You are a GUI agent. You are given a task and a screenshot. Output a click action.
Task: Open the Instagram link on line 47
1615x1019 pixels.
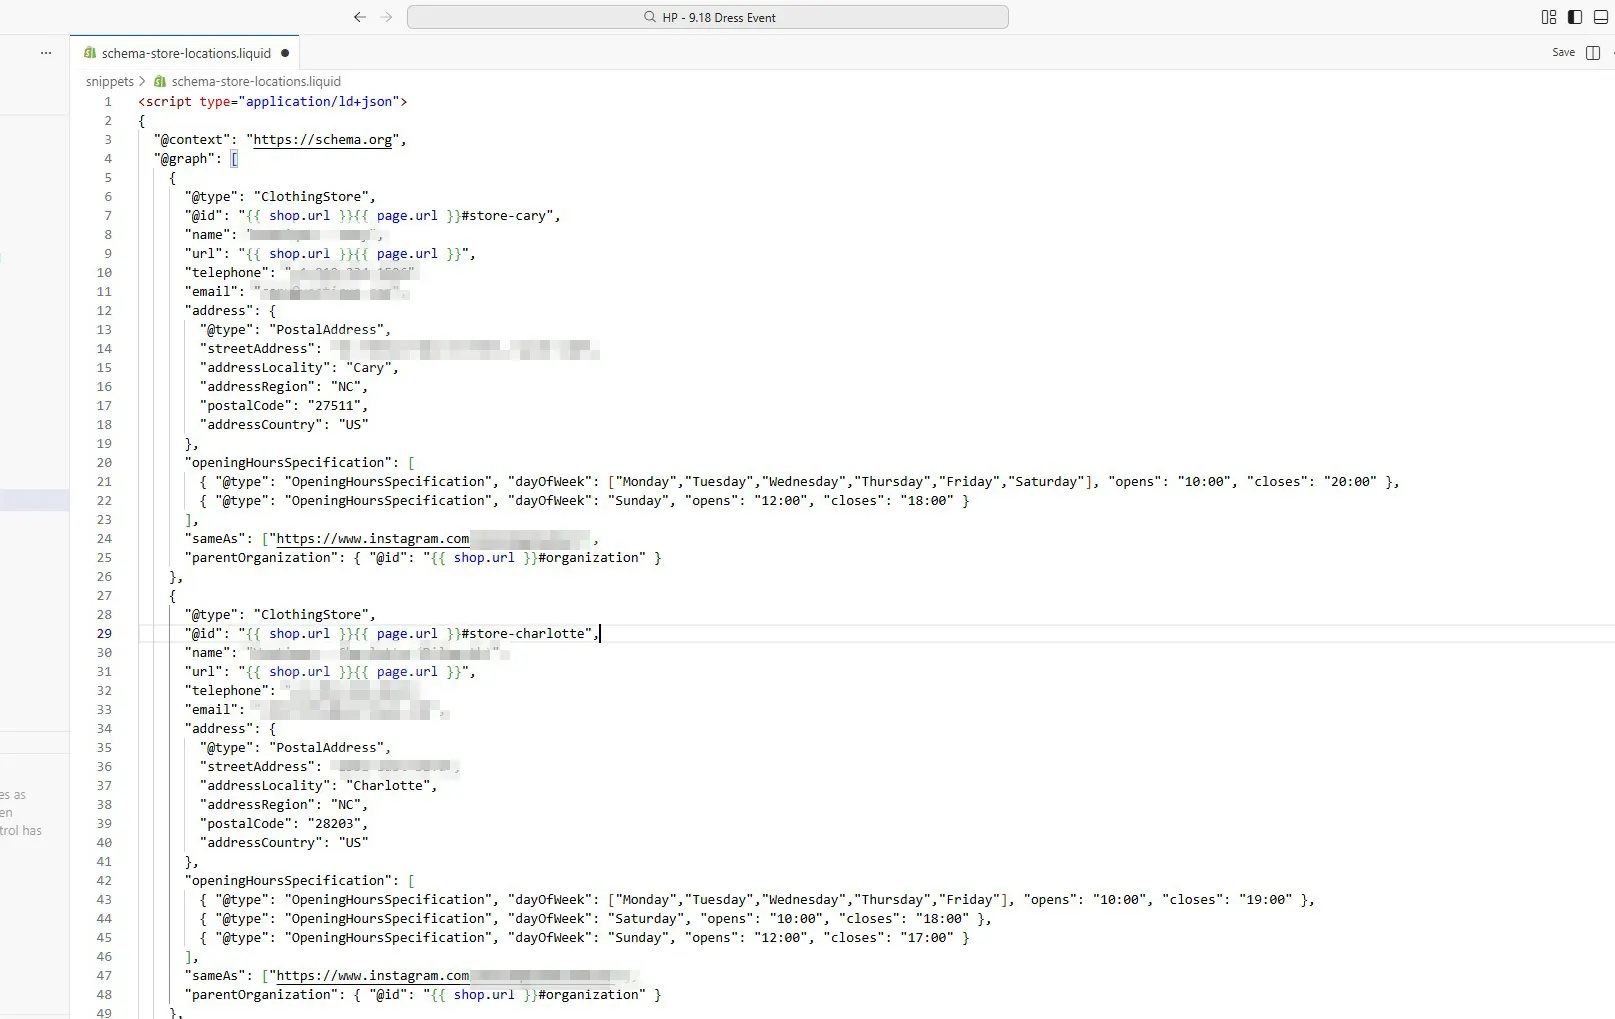(372, 976)
